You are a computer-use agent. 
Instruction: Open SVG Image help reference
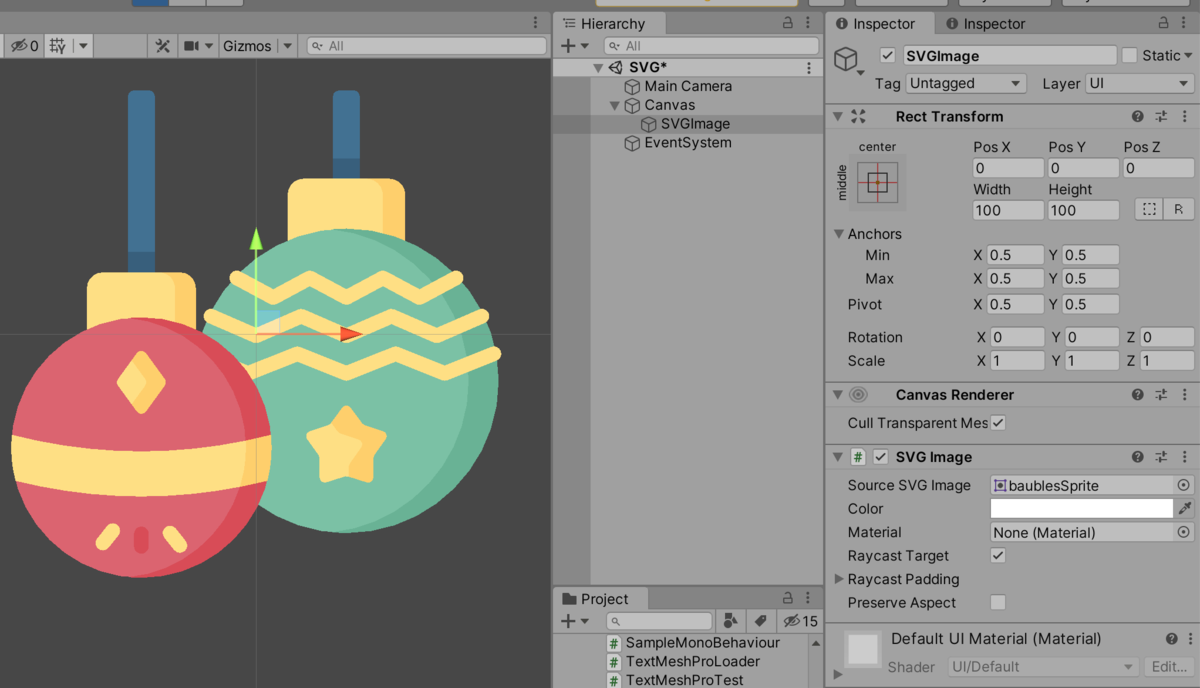[x=1138, y=457]
